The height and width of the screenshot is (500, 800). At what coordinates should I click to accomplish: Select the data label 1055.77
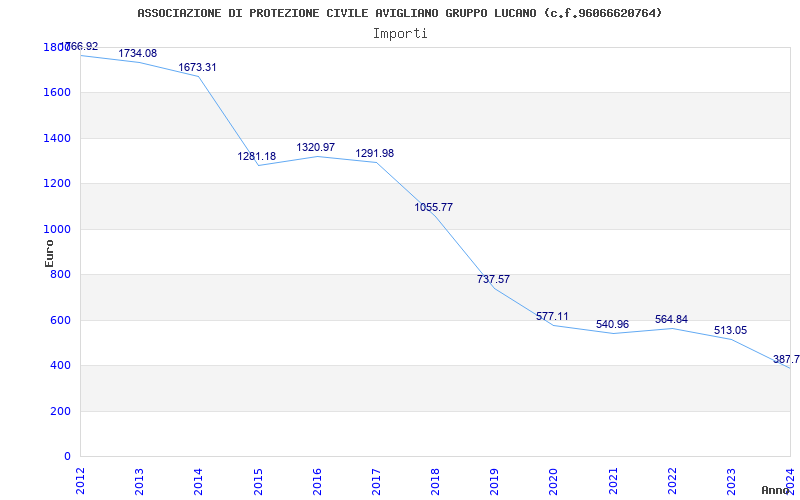[433, 208]
